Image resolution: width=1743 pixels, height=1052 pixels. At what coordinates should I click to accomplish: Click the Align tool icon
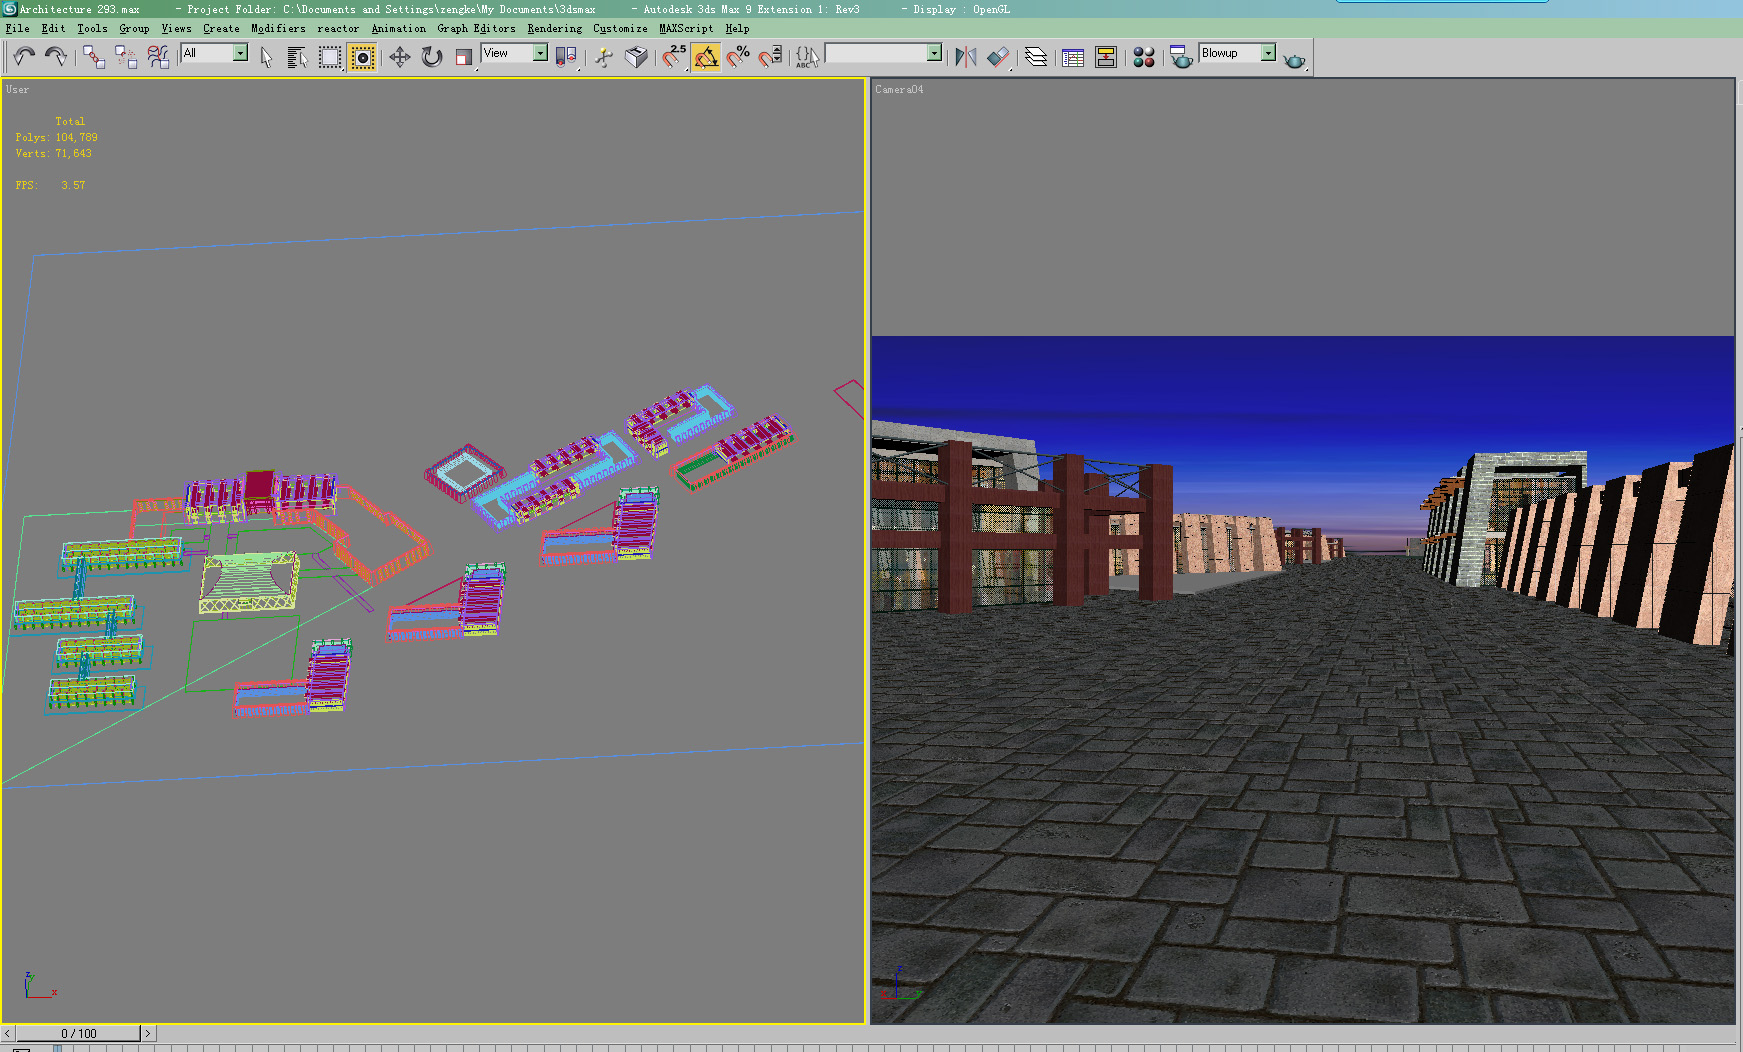click(998, 57)
